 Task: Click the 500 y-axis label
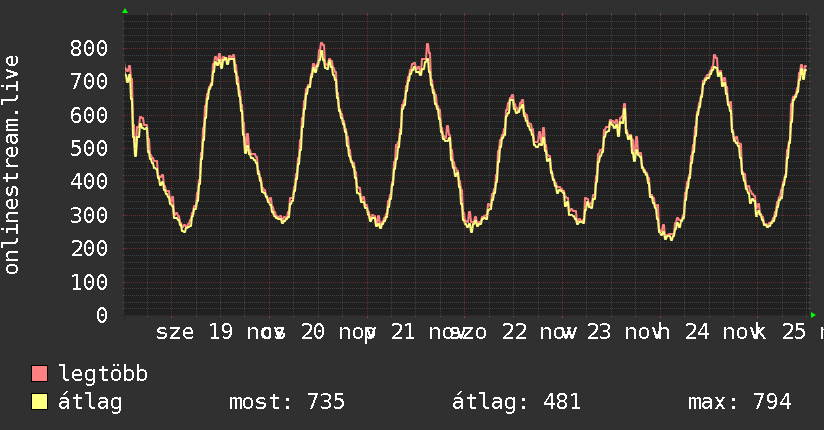point(89,148)
